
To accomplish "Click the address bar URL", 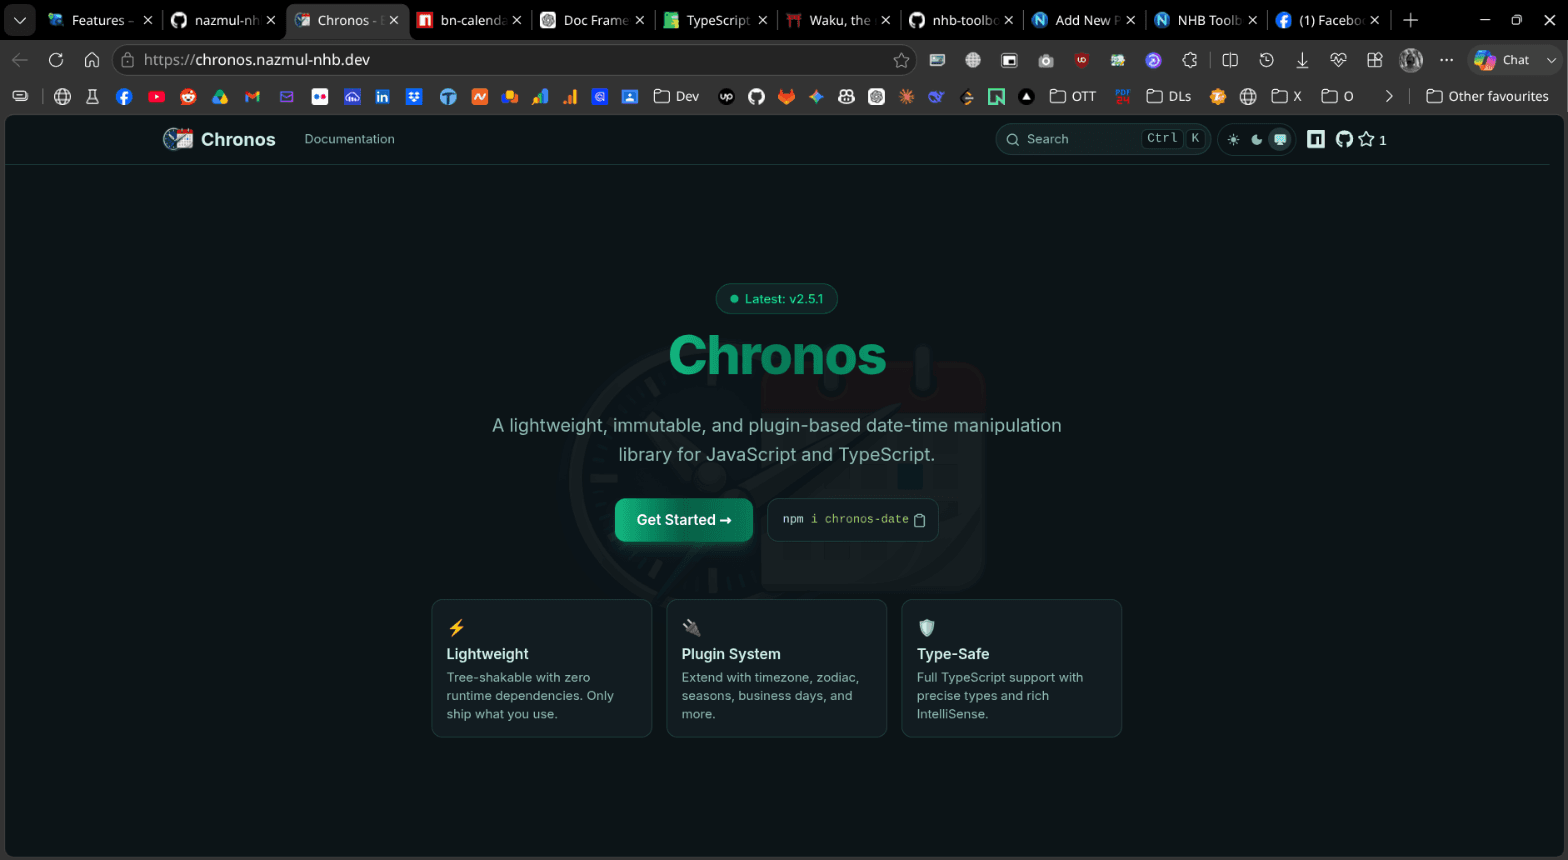I will point(515,60).
